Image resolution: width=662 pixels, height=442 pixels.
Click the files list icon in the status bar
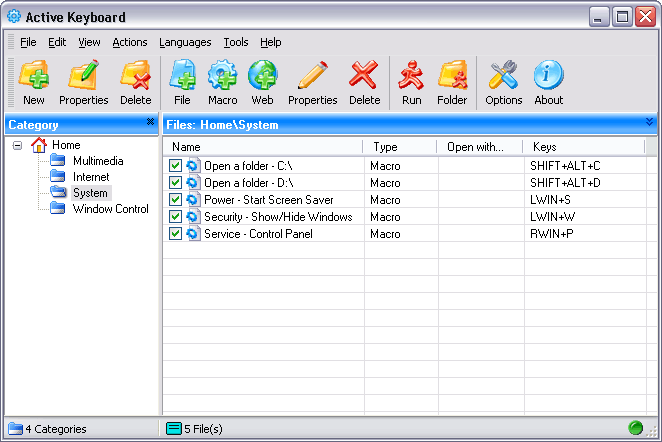click(x=174, y=428)
